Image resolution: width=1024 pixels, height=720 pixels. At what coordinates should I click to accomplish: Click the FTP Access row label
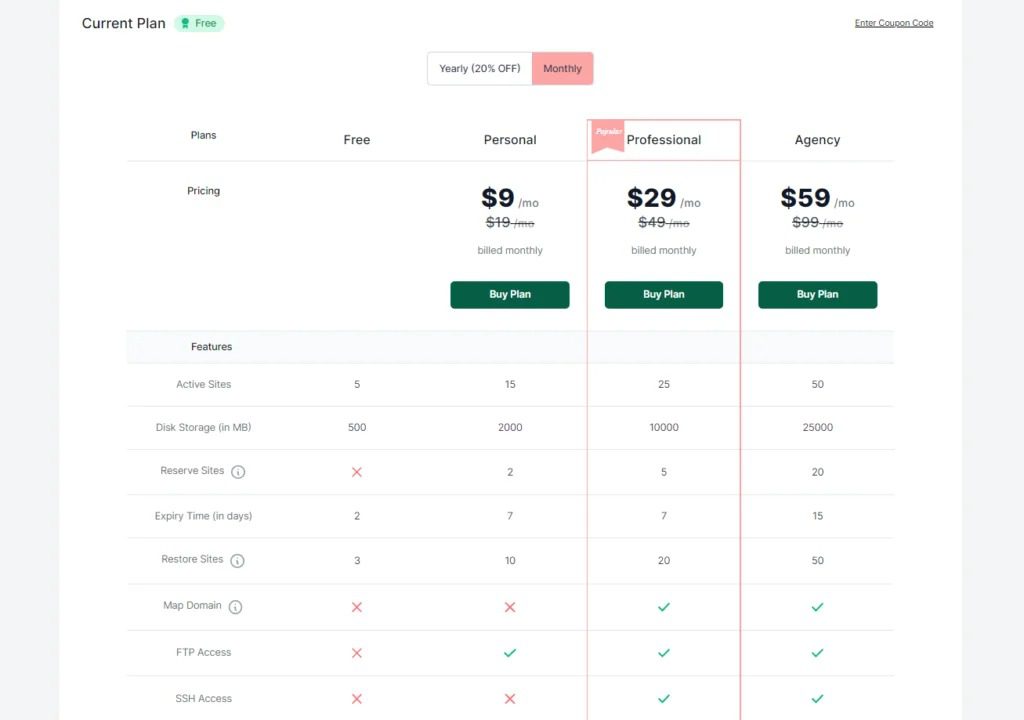pyautogui.click(x=204, y=652)
